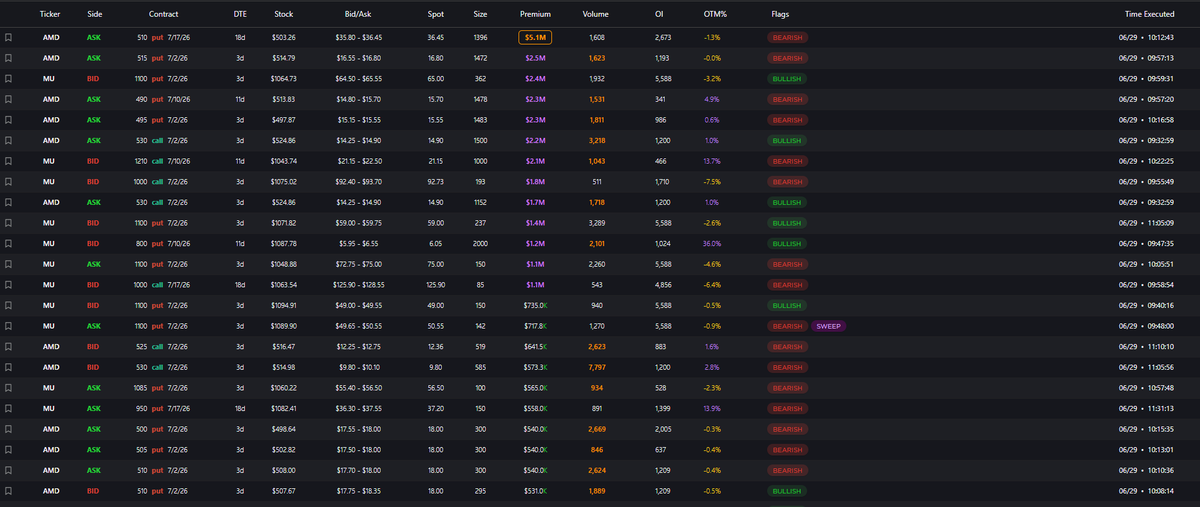The height and width of the screenshot is (507, 1200).
Task: Bookmark the AMD 495 put row
Action: point(9,120)
